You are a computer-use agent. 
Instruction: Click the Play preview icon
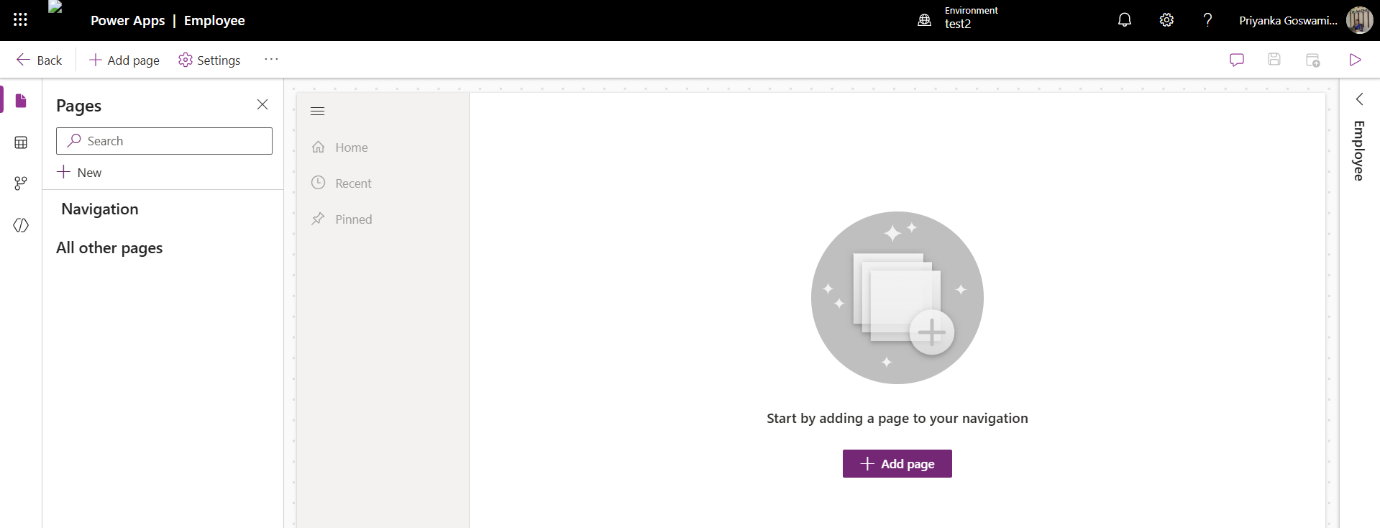tap(1355, 60)
